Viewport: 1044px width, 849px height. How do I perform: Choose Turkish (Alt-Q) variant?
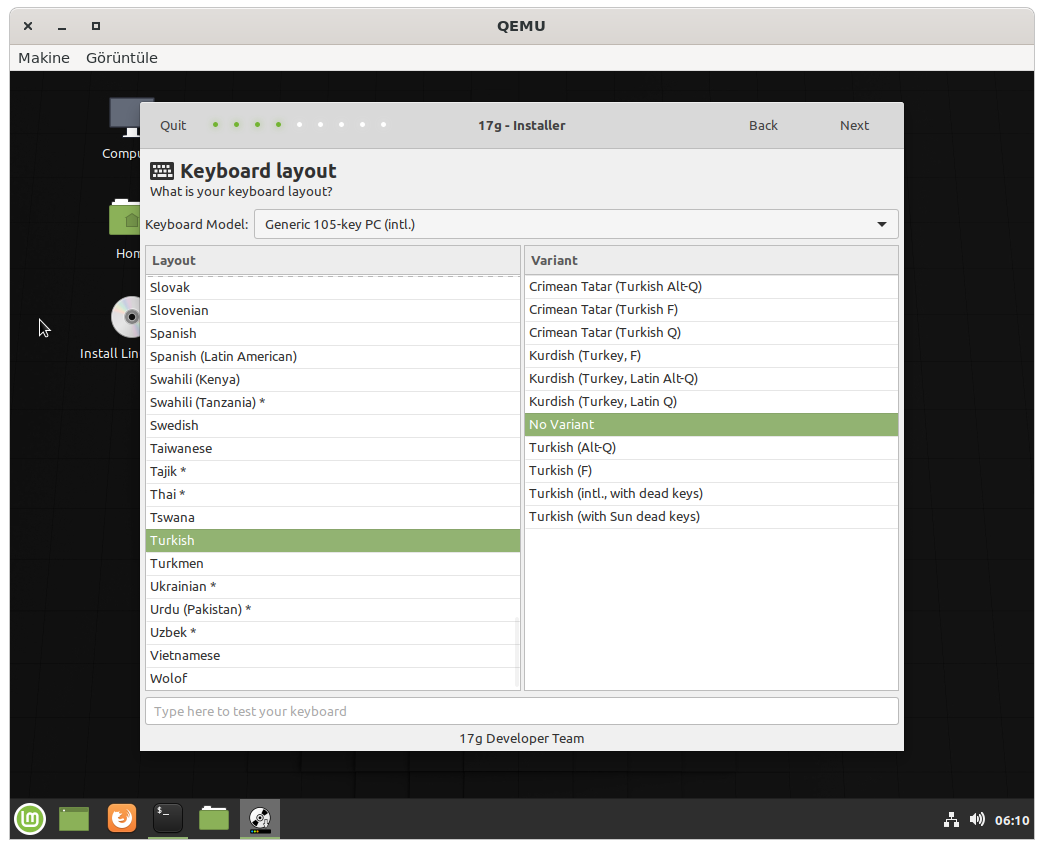[711, 447]
